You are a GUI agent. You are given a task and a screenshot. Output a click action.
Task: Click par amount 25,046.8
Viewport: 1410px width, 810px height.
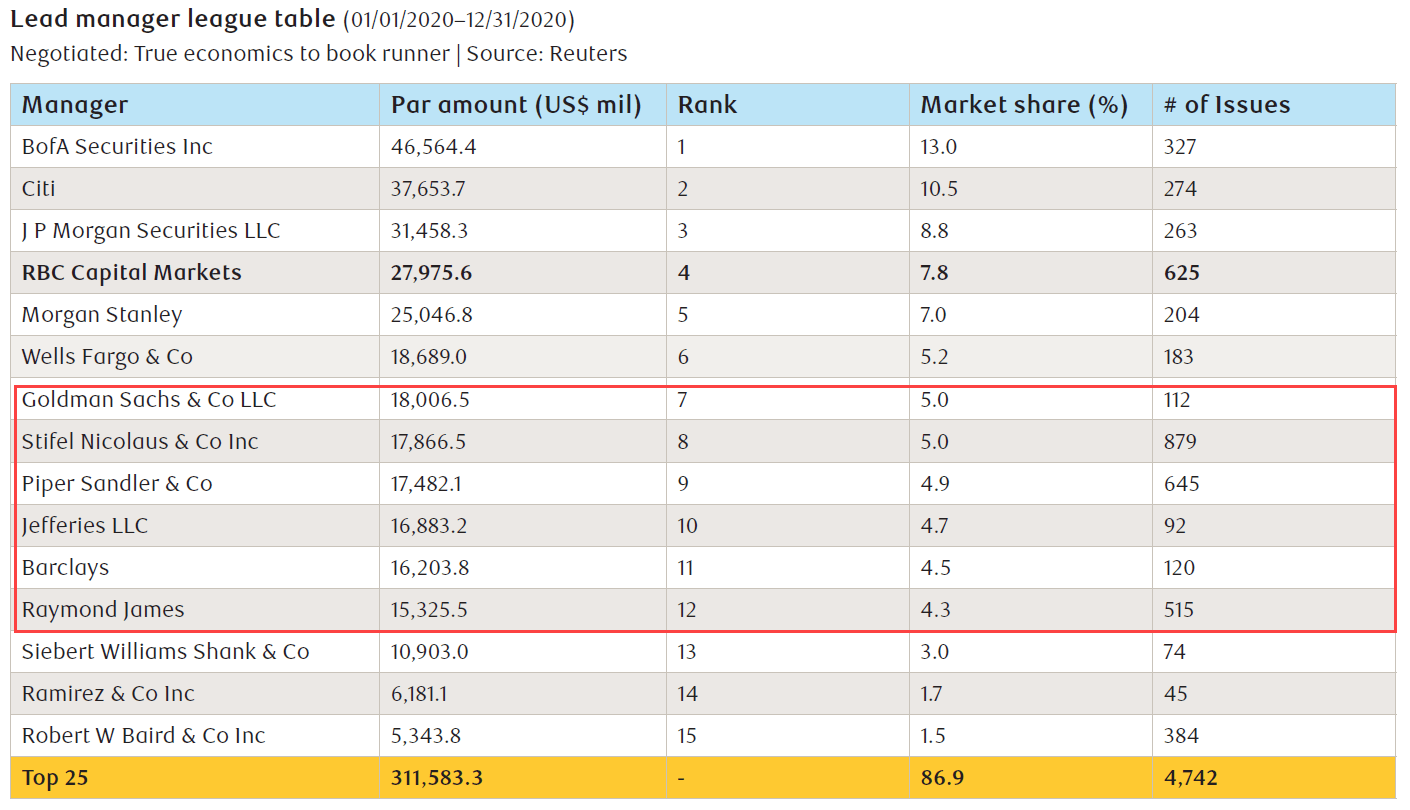[x=432, y=315]
